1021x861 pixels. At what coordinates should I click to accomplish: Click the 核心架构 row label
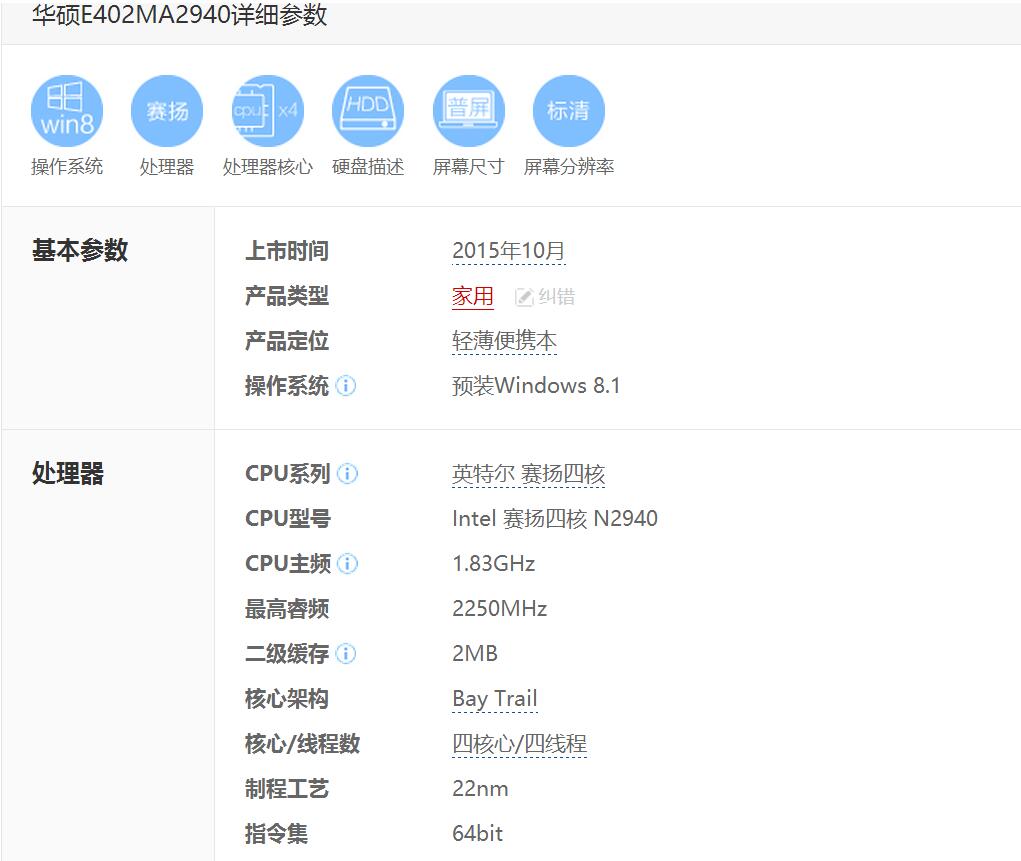coord(287,699)
